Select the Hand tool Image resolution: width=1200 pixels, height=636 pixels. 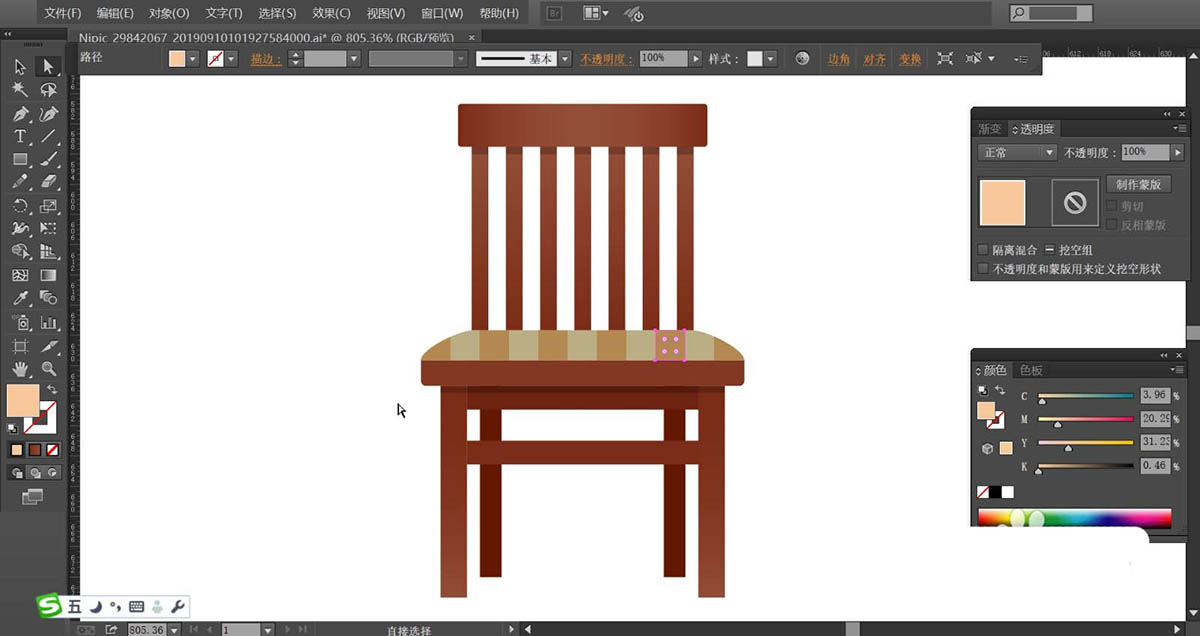pyautogui.click(x=20, y=369)
